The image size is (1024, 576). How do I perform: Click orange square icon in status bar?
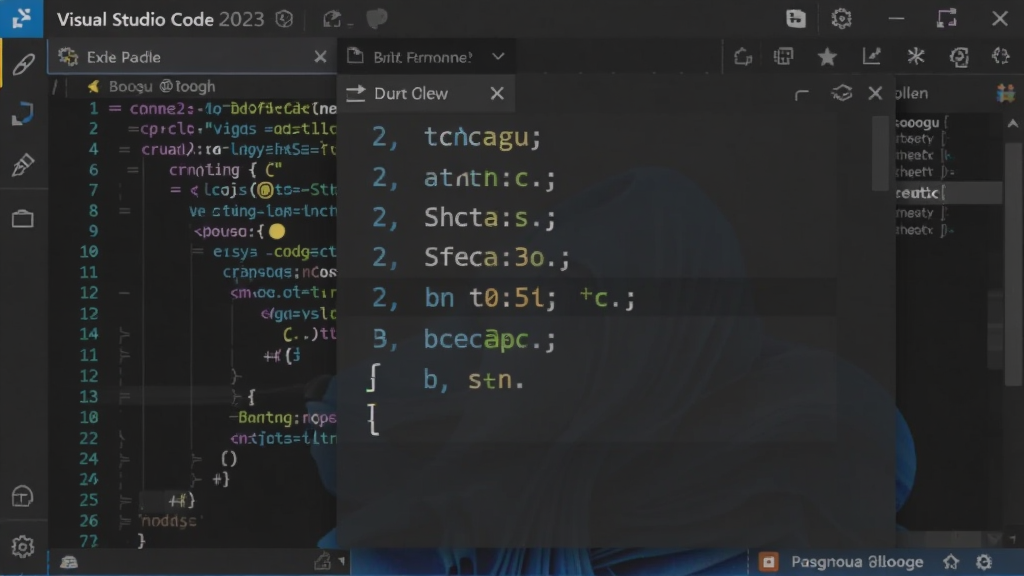pos(769,562)
